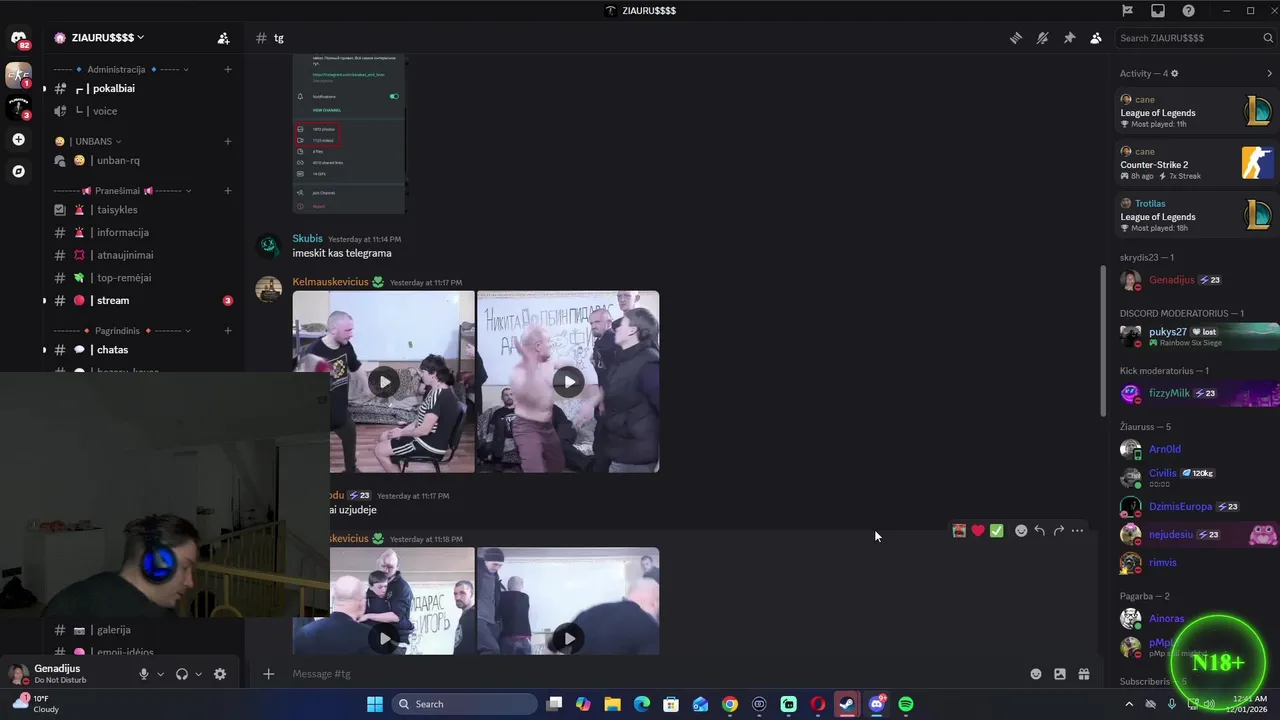Screen dimensions: 1280x720
Task: Join the voice channel
Action: point(143,111)
